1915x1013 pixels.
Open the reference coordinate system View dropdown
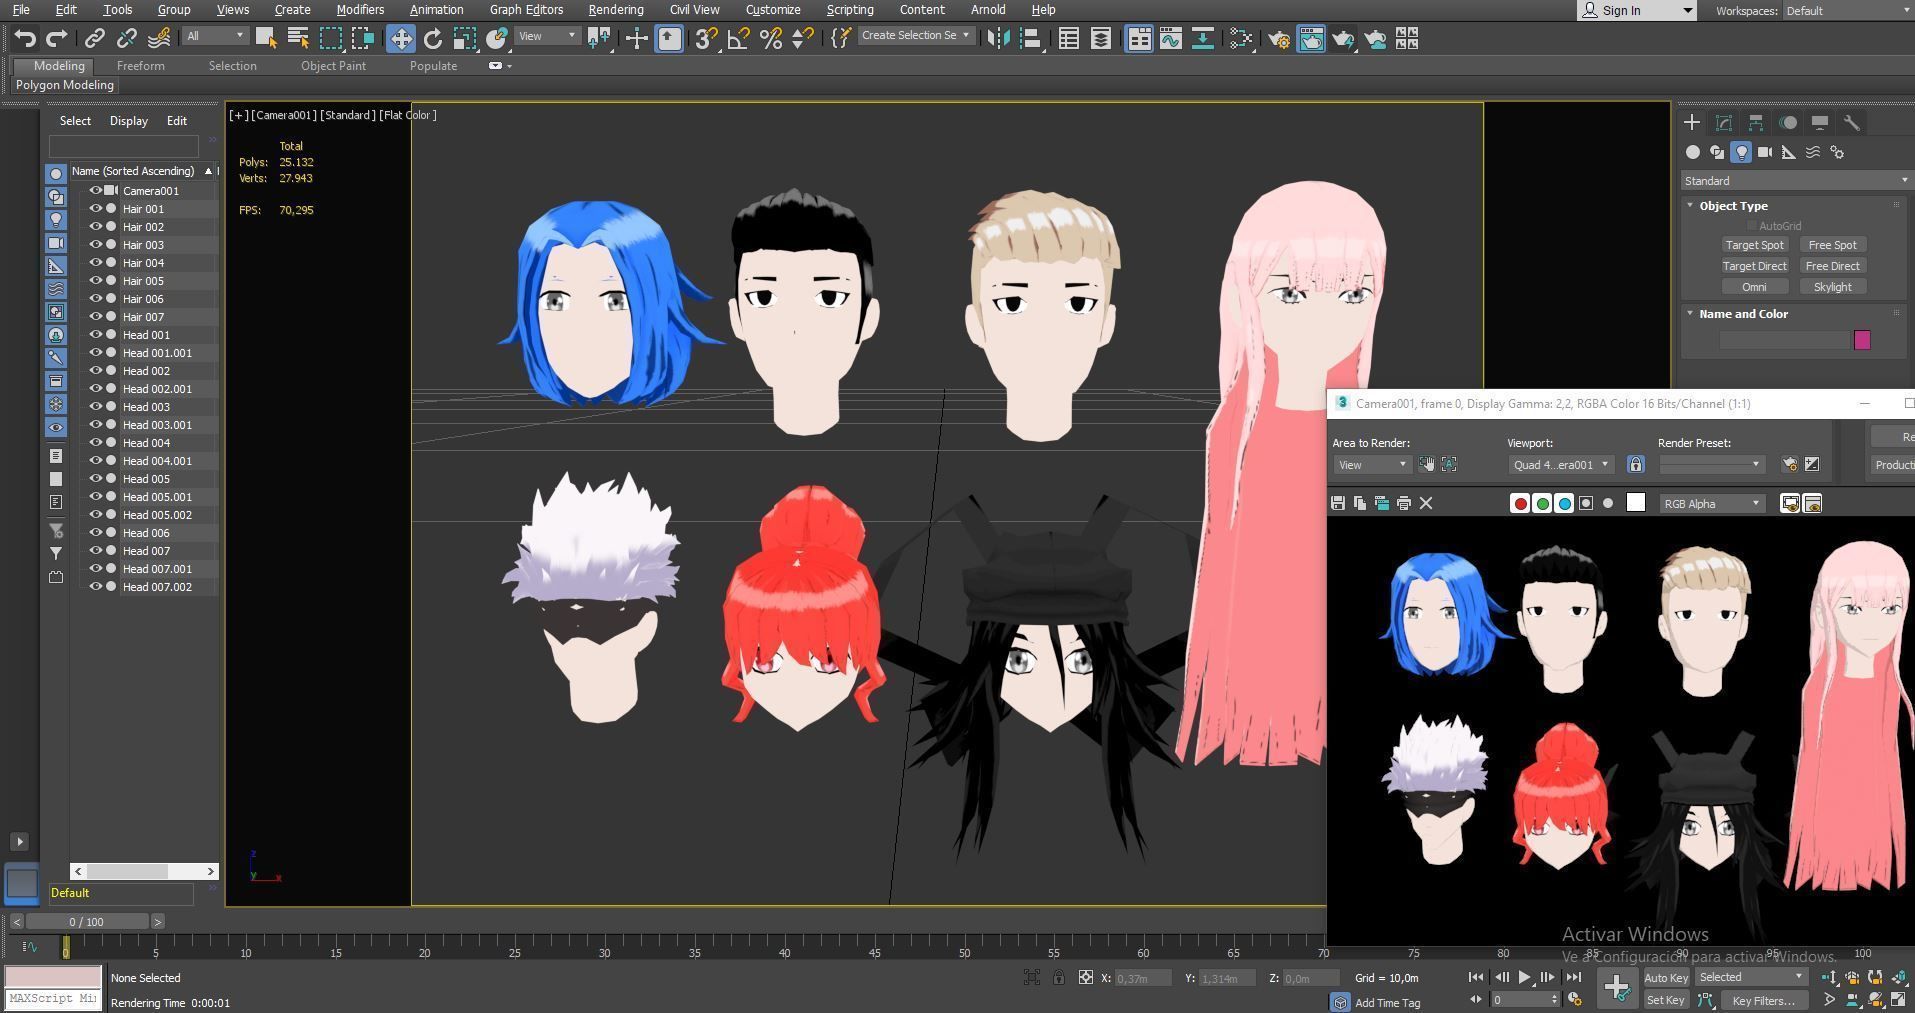548,36
